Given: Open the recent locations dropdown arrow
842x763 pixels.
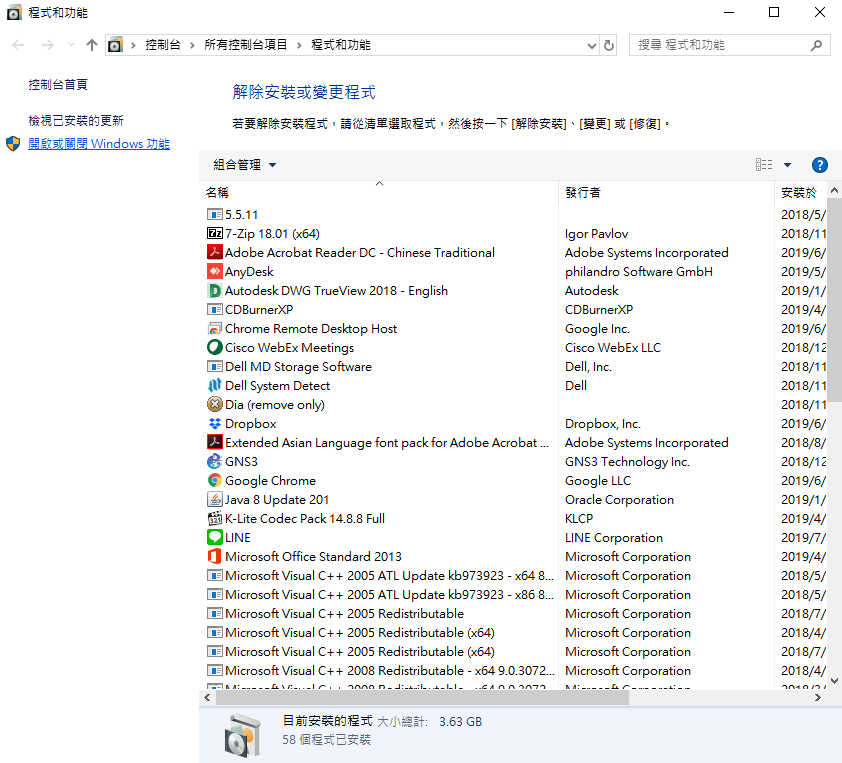Looking at the screenshot, I should click(x=71, y=45).
